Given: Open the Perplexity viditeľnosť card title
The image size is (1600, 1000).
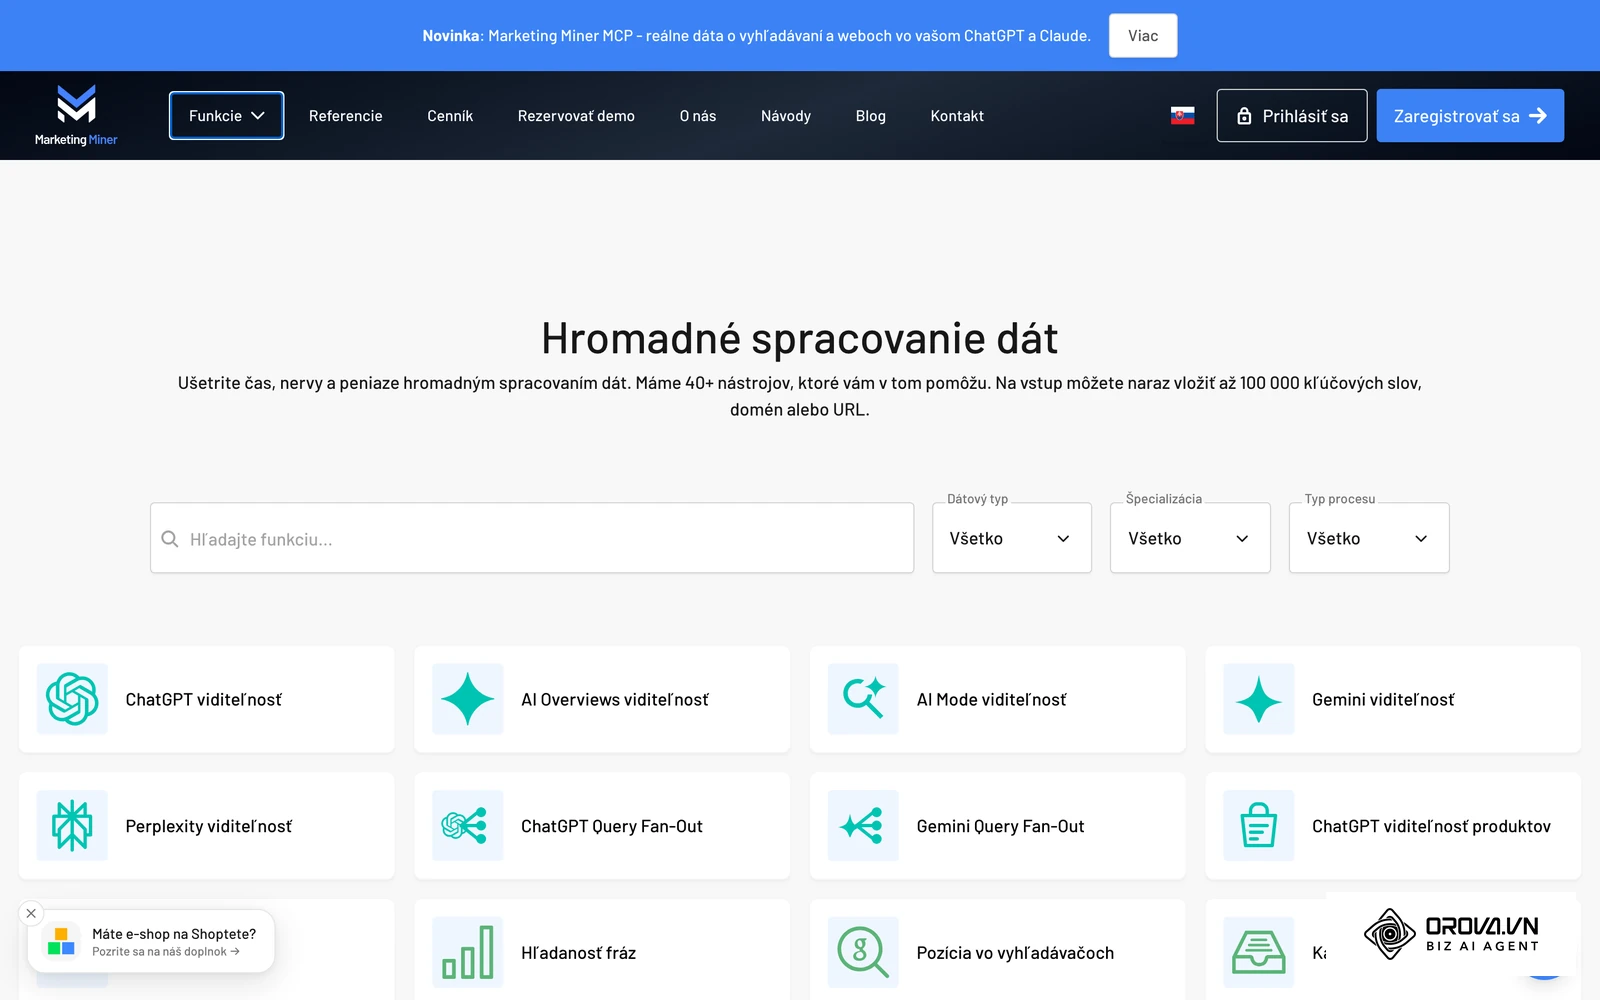Looking at the screenshot, I should 209,826.
